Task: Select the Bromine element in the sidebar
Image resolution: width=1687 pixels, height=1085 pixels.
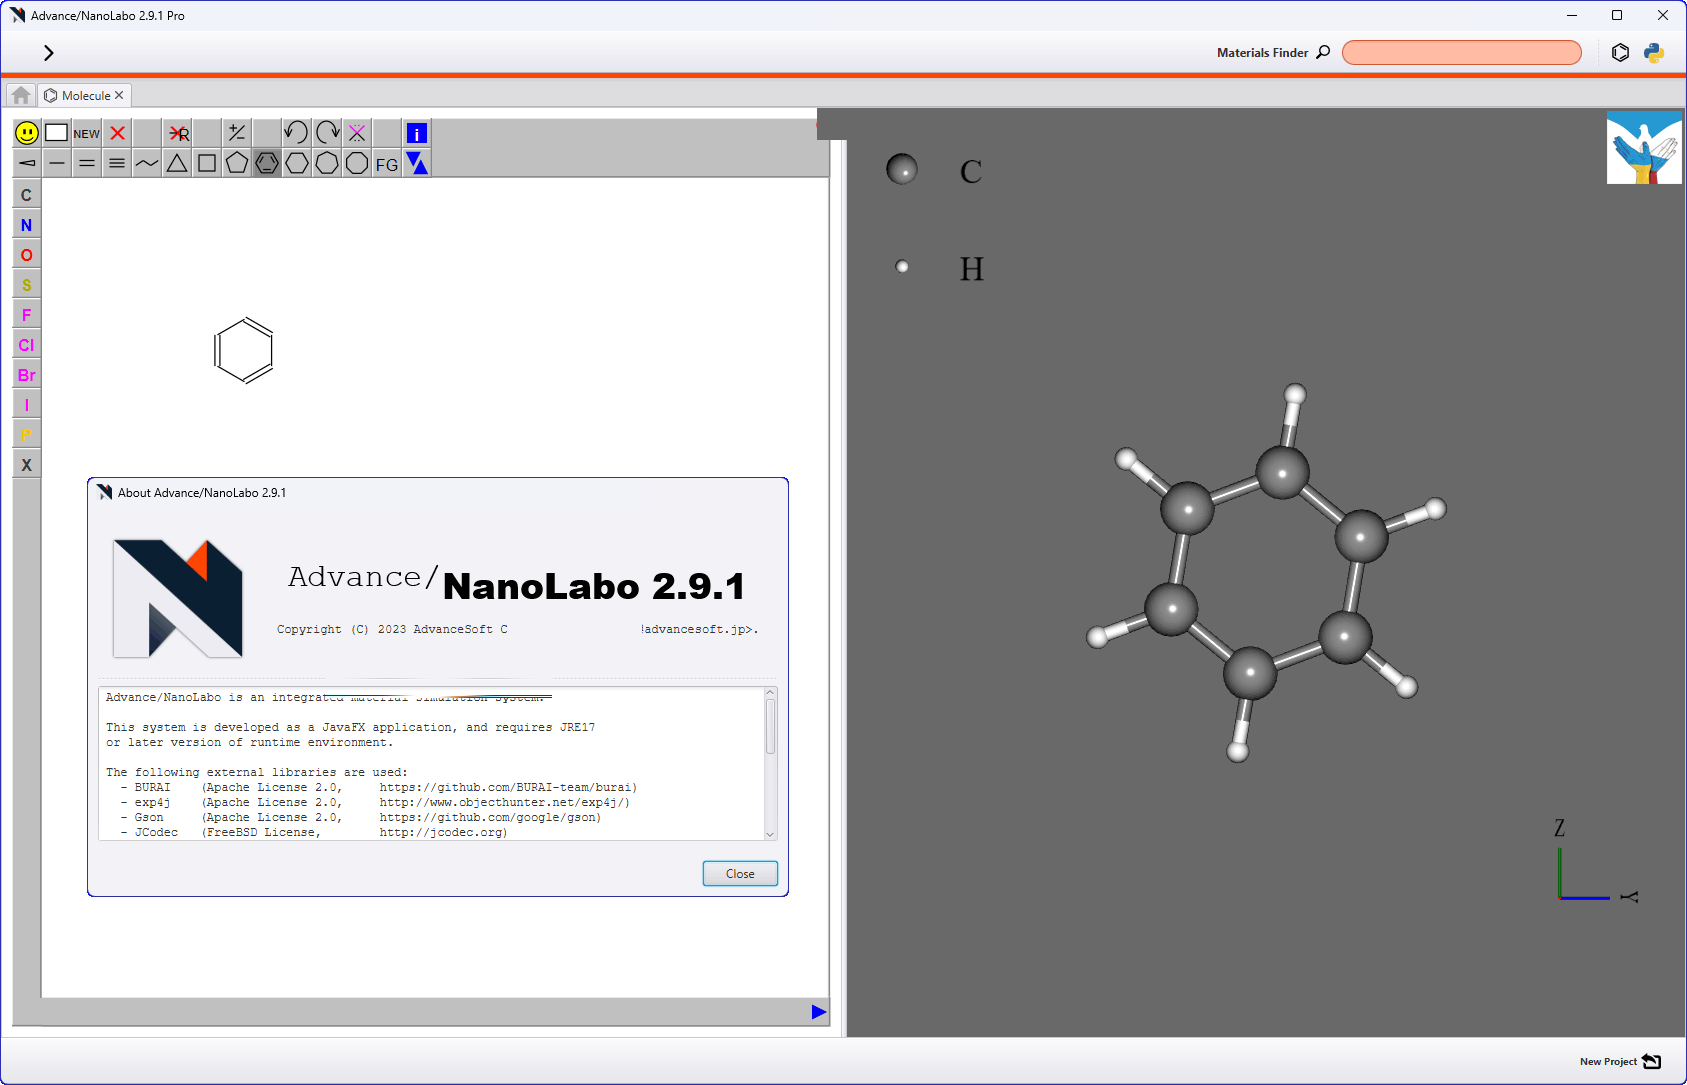Action: pos(26,375)
